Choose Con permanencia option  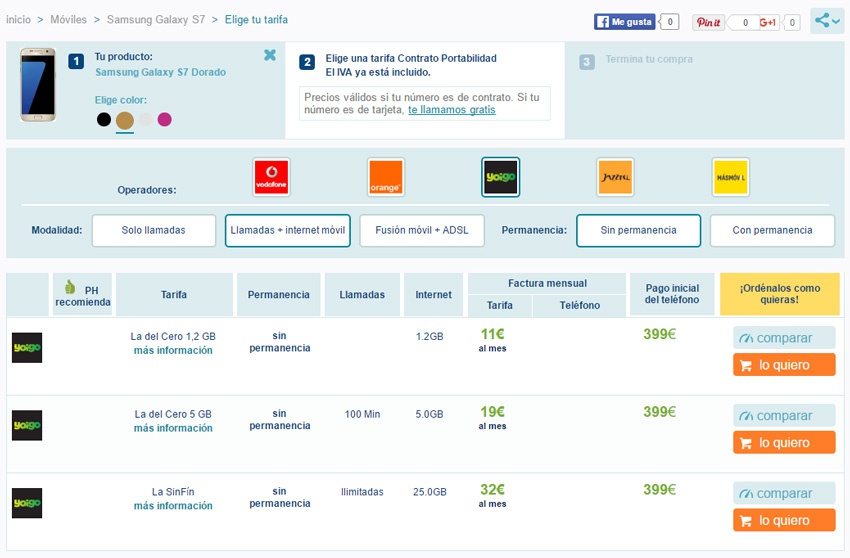[772, 230]
